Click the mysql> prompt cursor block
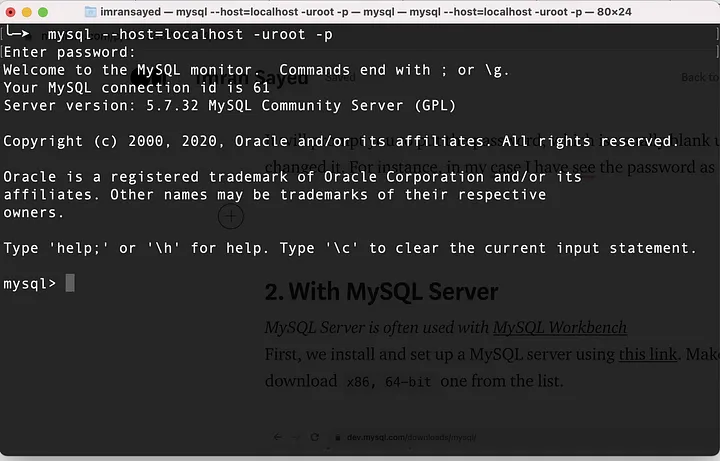This screenshot has height=461, width=720. 70,283
